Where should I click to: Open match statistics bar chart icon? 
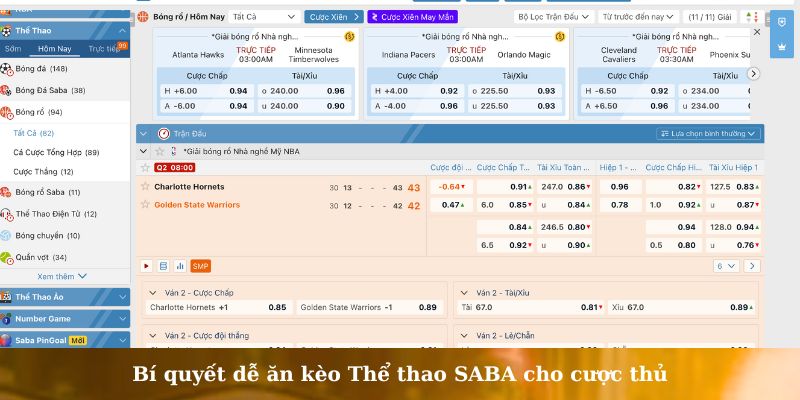180,266
